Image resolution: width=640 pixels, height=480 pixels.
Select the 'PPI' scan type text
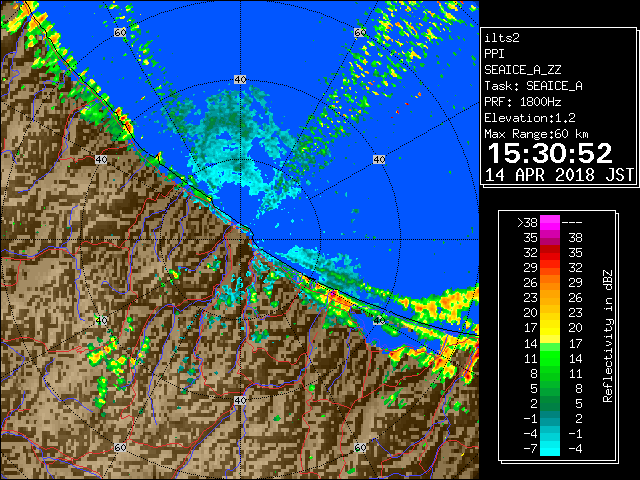click(x=494, y=54)
